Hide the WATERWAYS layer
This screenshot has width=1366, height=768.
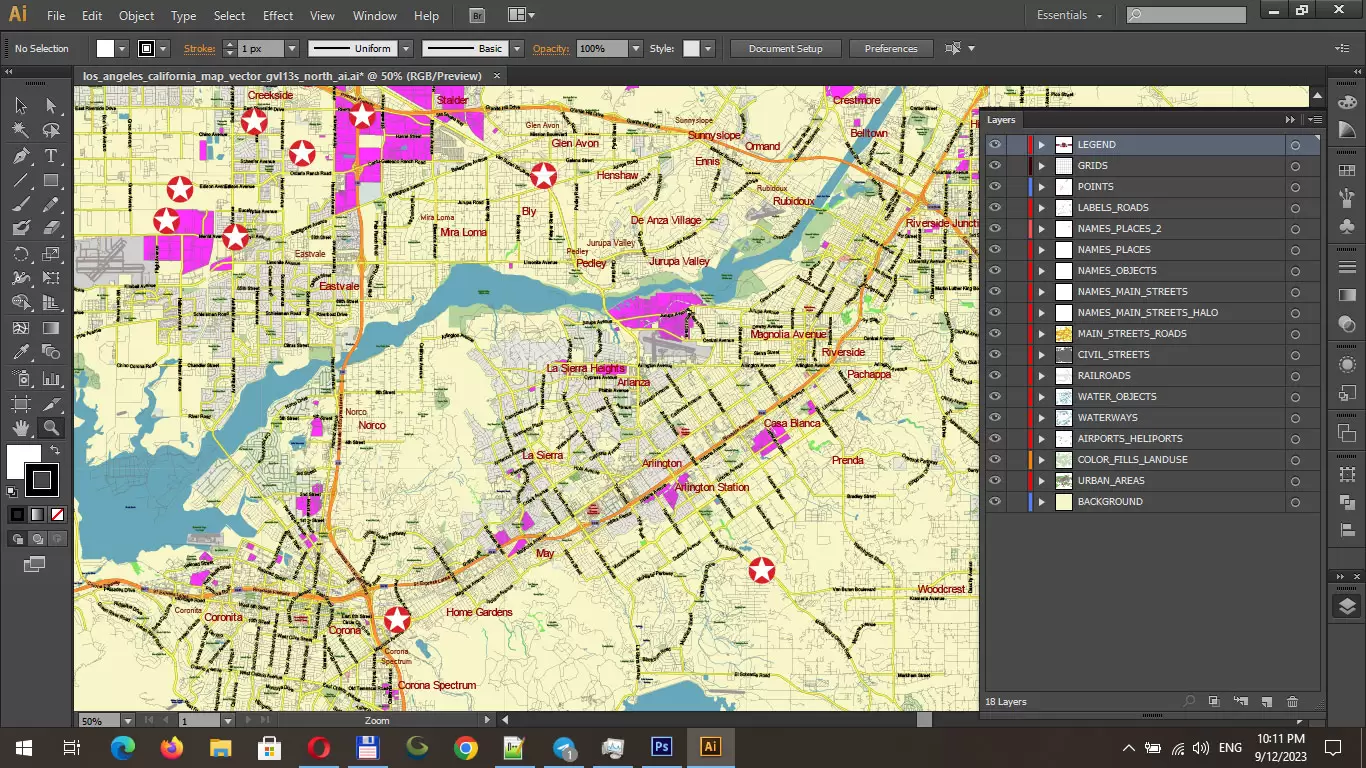click(x=995, y=418)
